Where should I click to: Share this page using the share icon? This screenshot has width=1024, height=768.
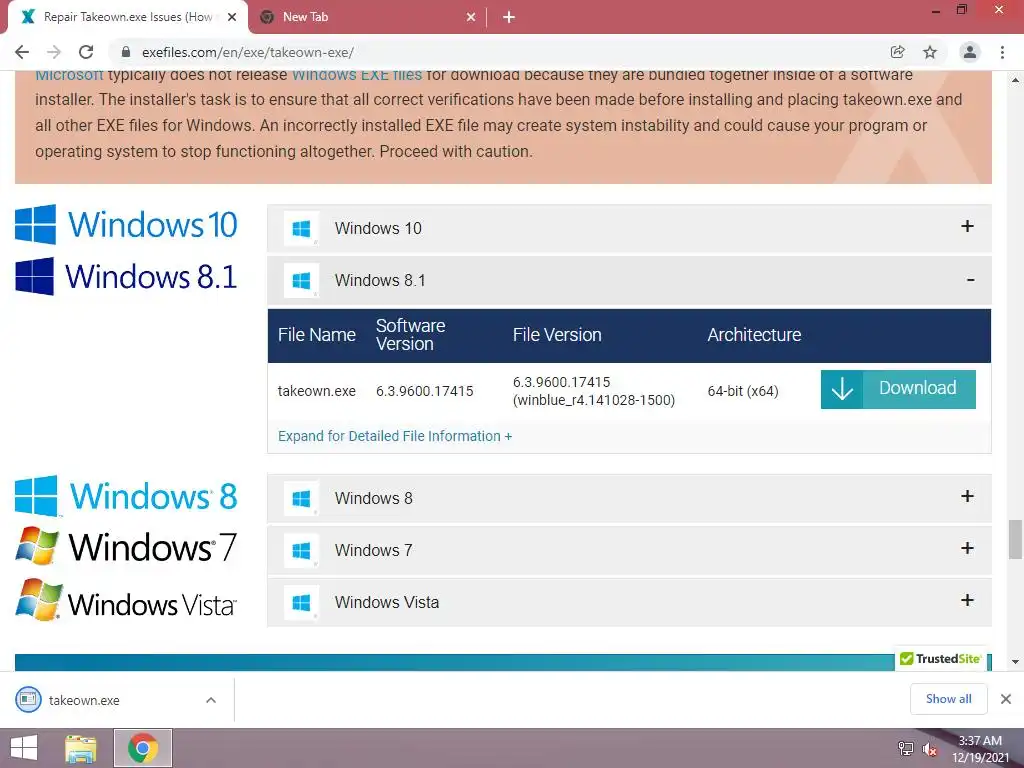tap(898, 52)
